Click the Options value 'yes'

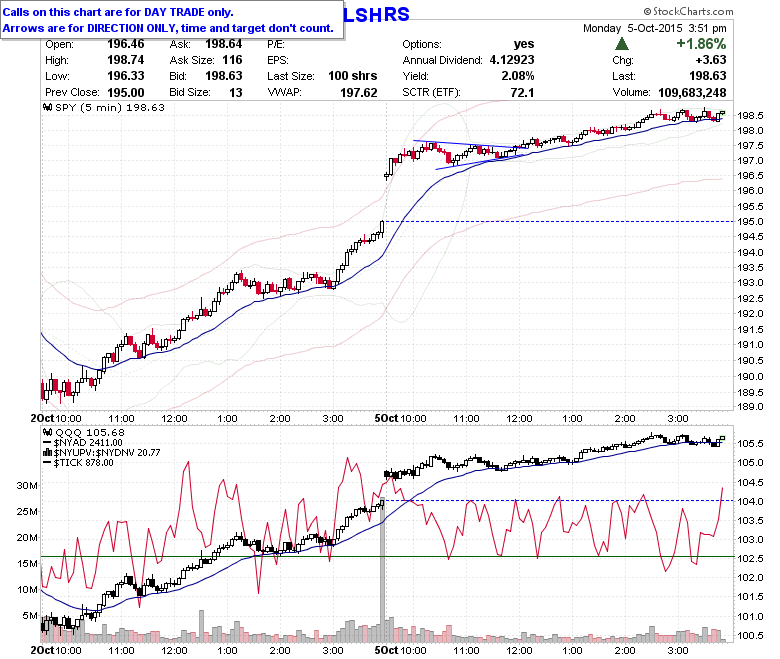pyautogui.click(x=524, y=44)
